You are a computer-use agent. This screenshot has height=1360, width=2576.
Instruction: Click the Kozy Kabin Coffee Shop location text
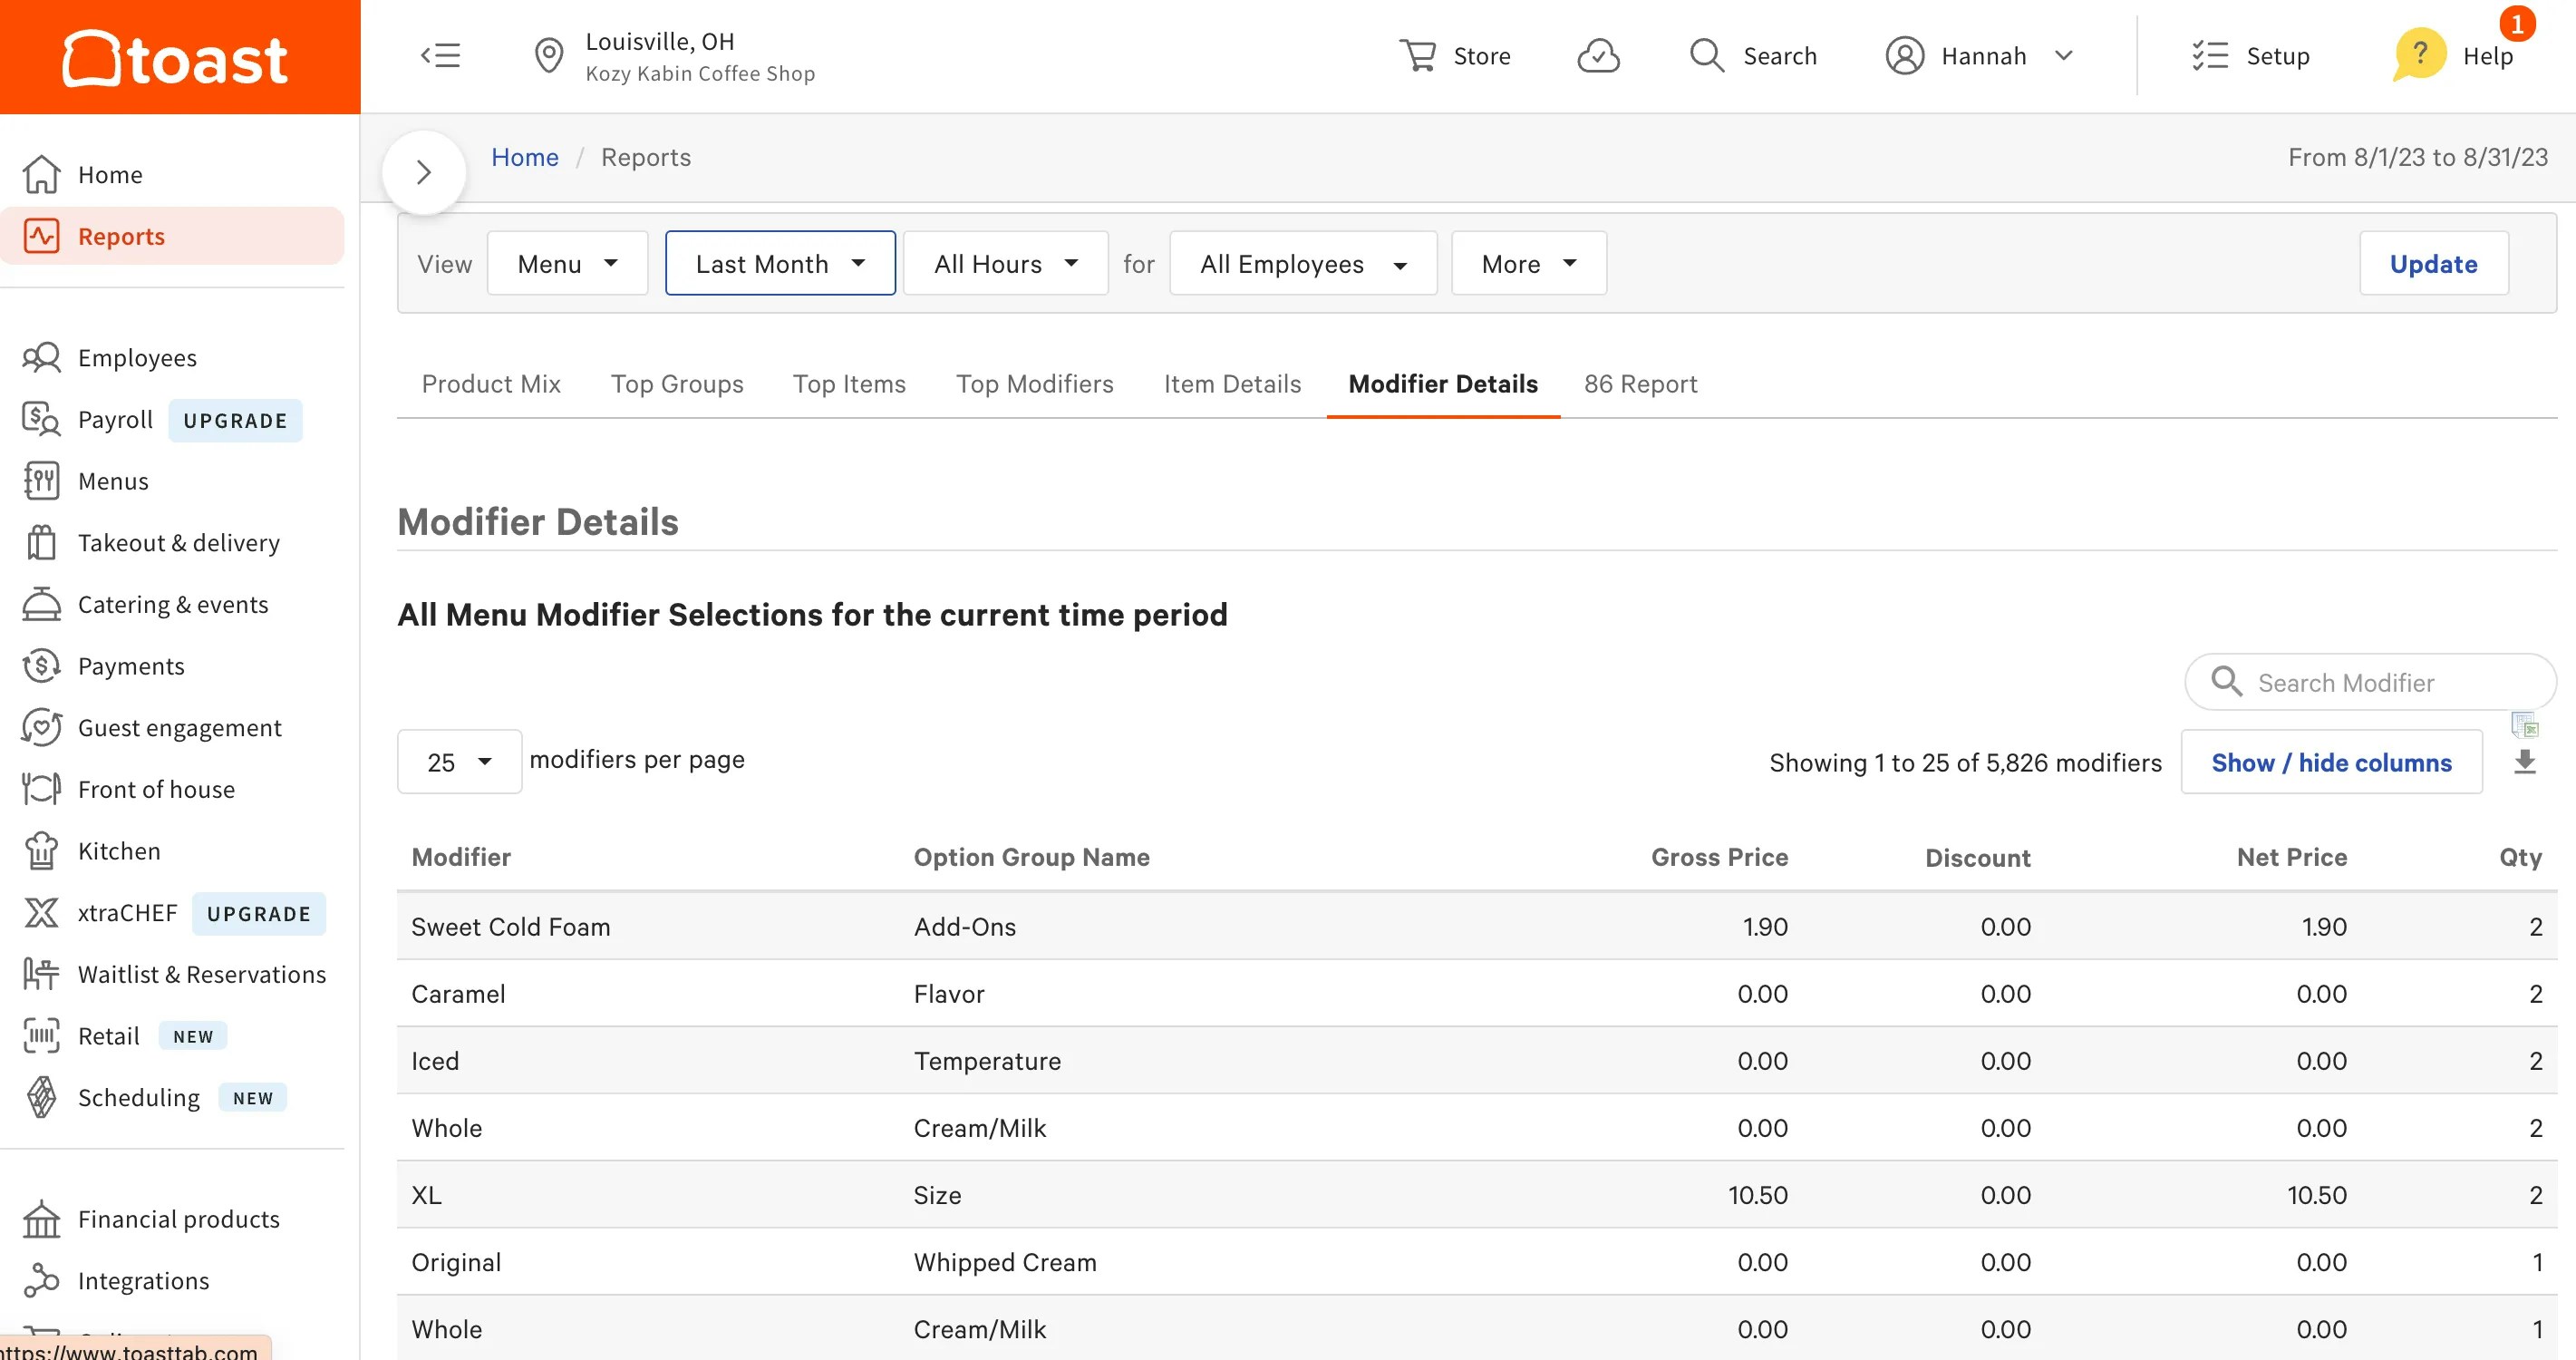click(700, 74)
